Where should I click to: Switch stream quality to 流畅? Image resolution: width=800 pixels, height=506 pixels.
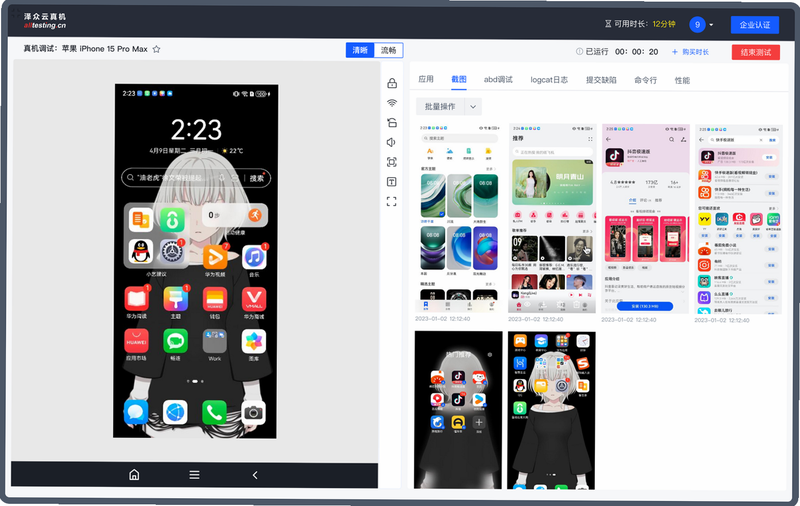(x=388, y=50)
